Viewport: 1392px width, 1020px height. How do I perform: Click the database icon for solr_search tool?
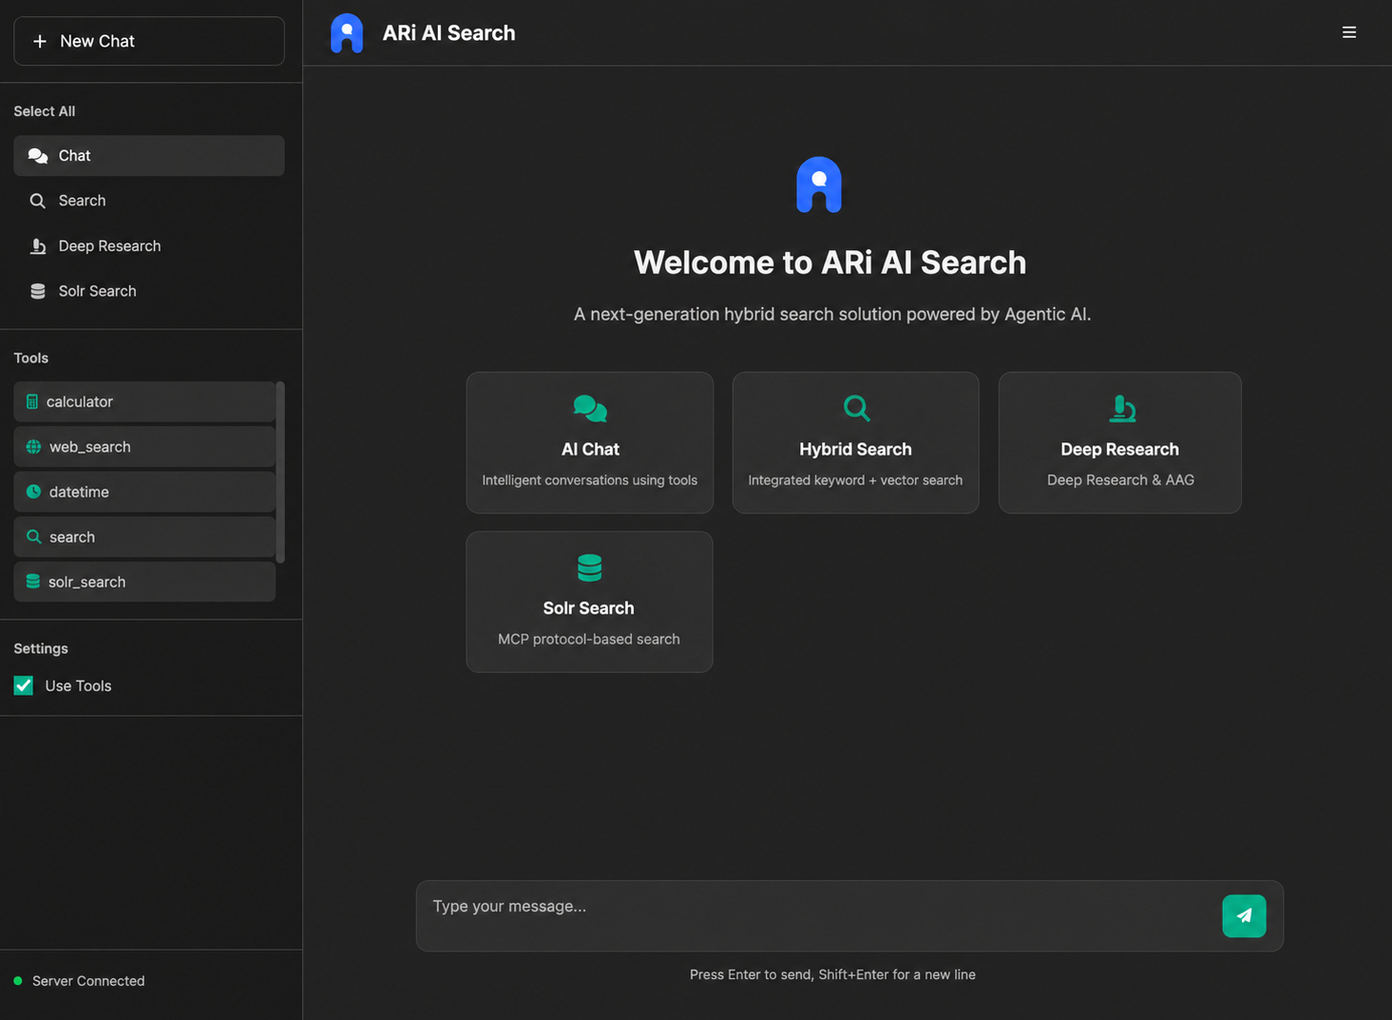33,582
